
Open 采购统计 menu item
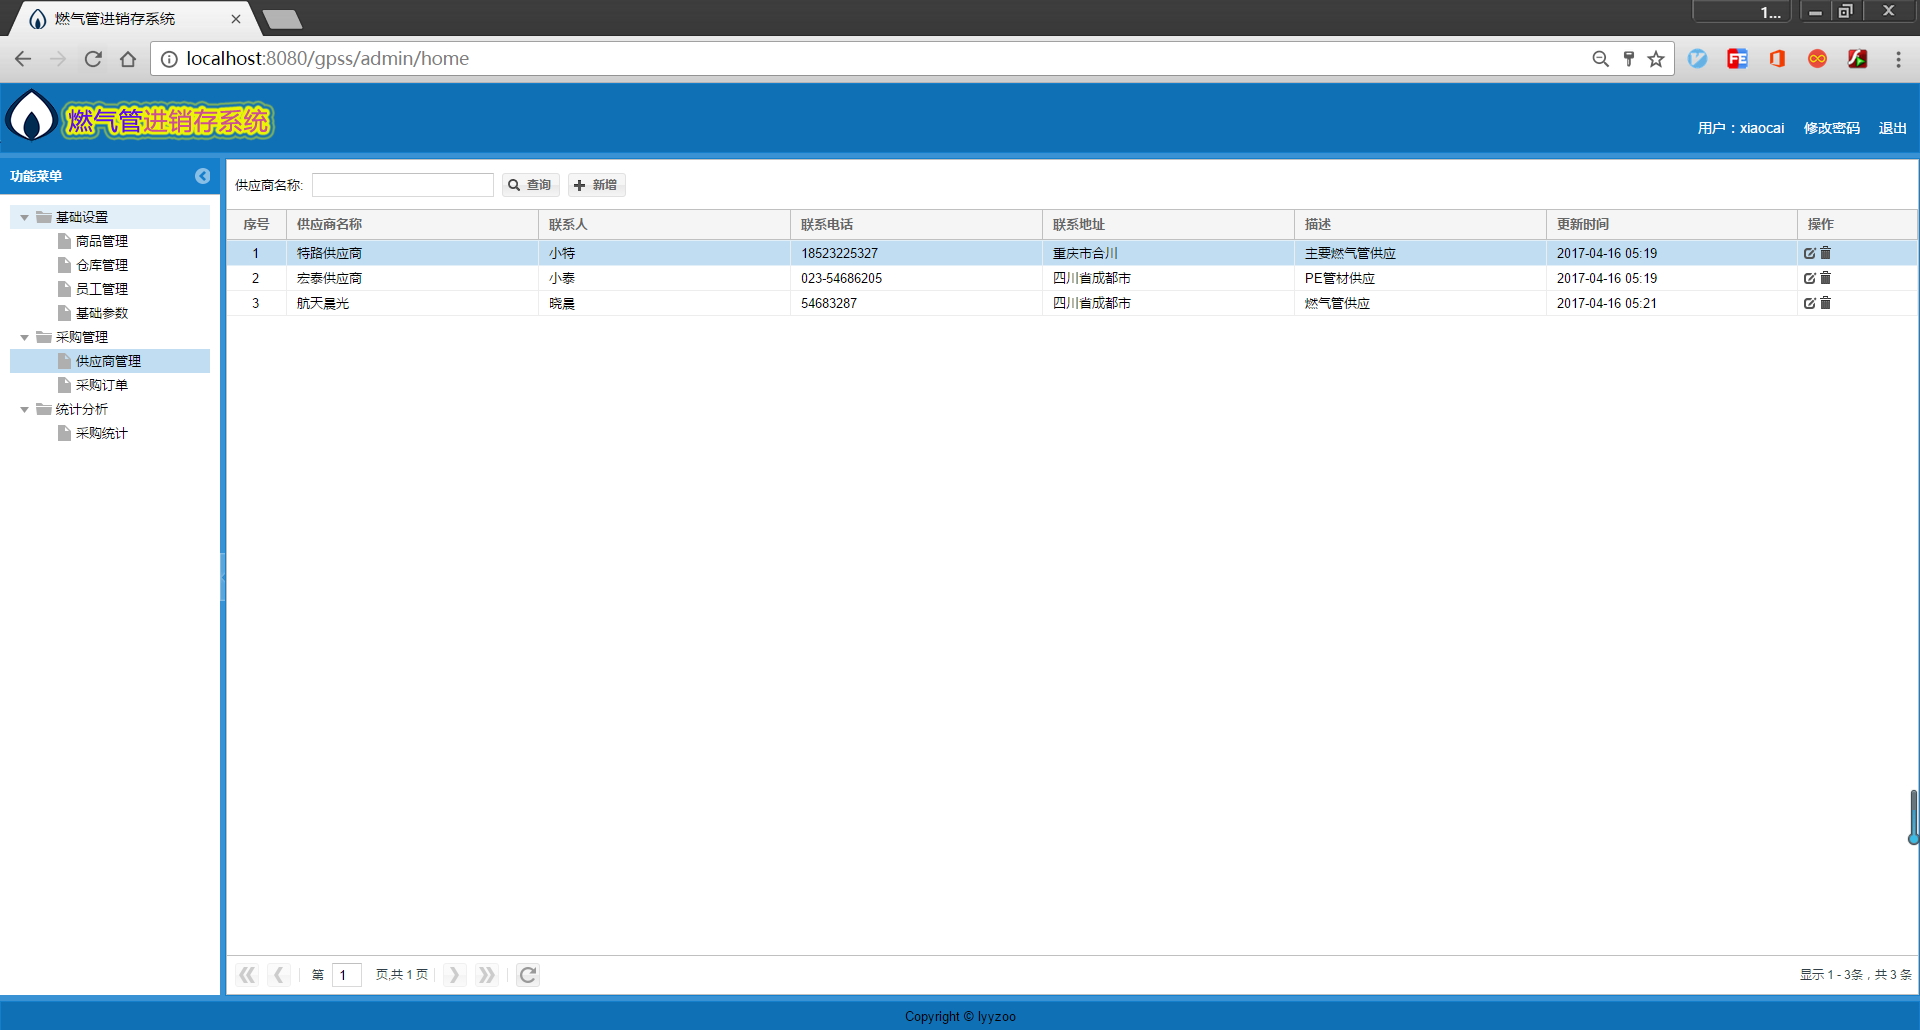[102, 433]
